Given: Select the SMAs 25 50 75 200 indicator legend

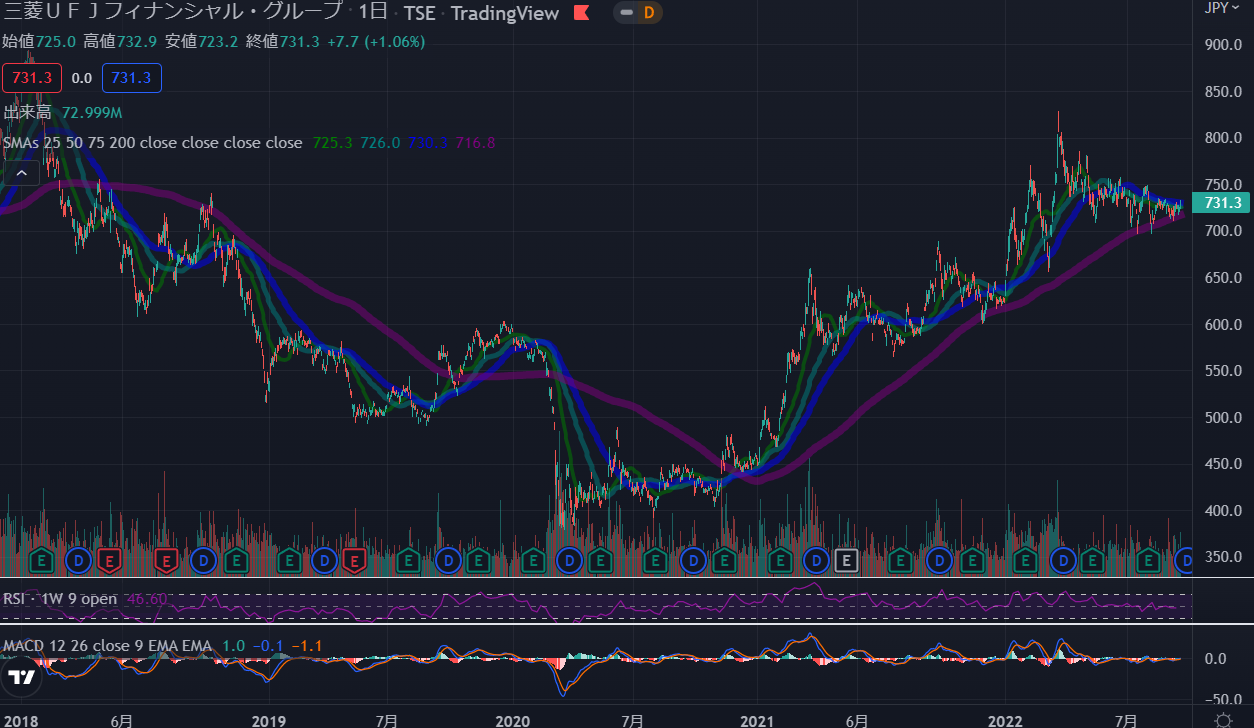Looking at the screenshot, I should tap(153, 143).
